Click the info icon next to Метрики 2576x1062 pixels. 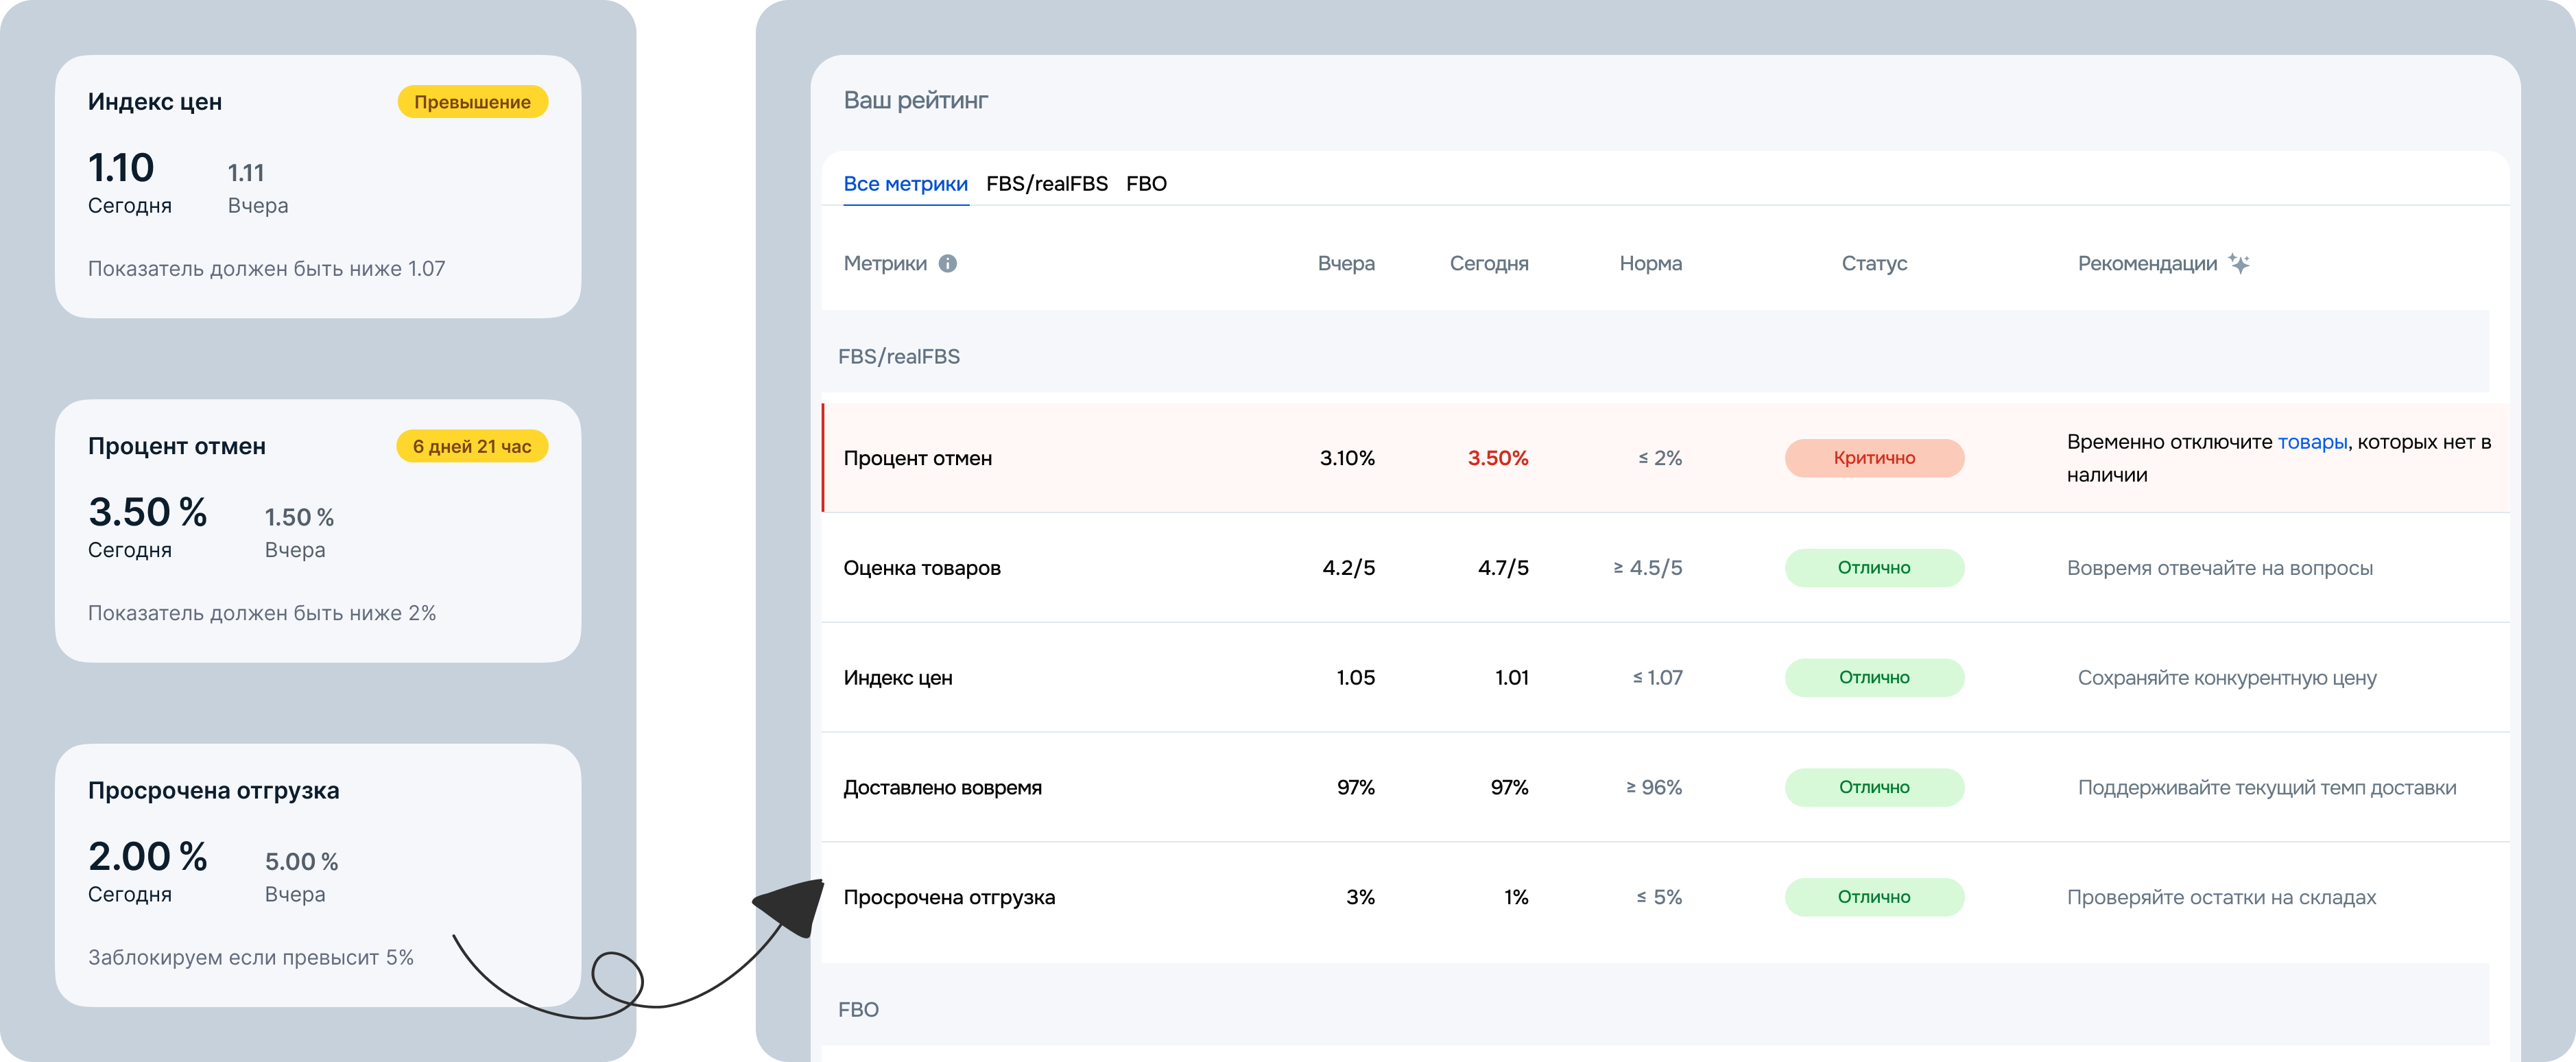[948, 264]
